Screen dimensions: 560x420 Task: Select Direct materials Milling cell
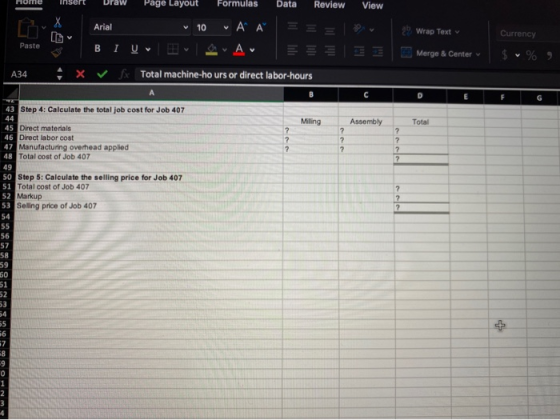[x=311, y=130]
